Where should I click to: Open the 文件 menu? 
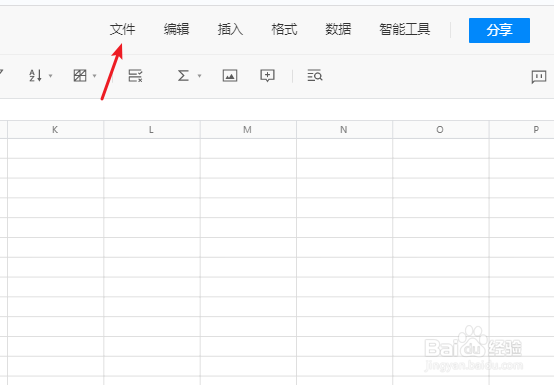pos(122,29)
